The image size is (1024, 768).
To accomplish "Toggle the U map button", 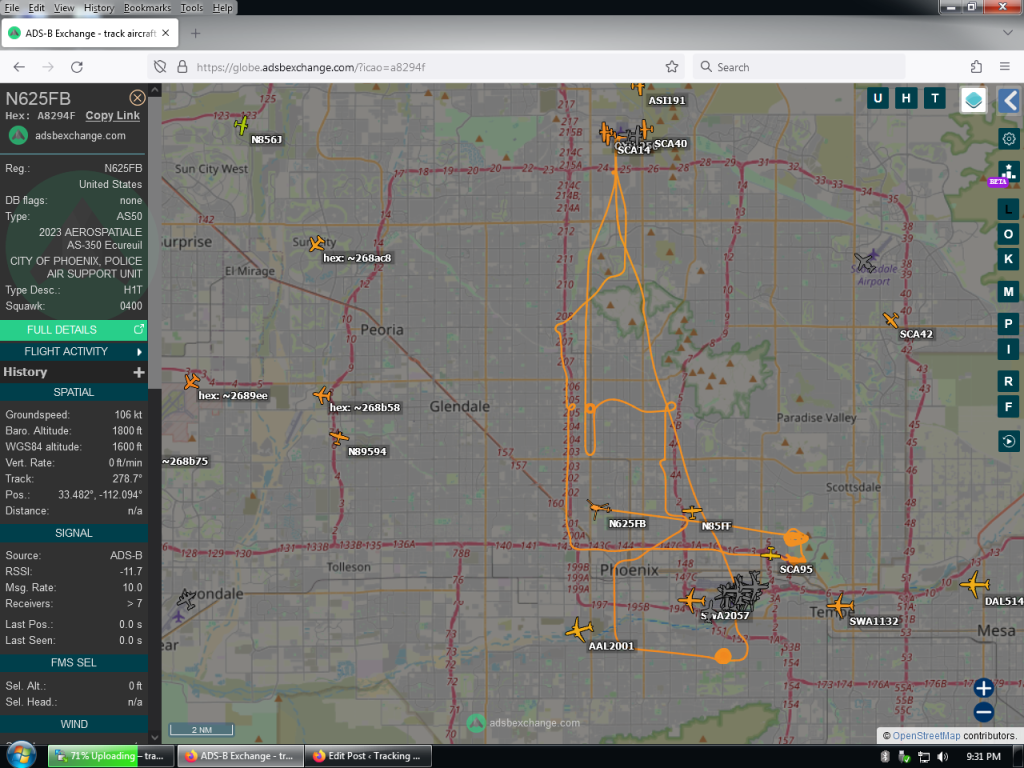I will pyautogui.click(x=878, y=99).
